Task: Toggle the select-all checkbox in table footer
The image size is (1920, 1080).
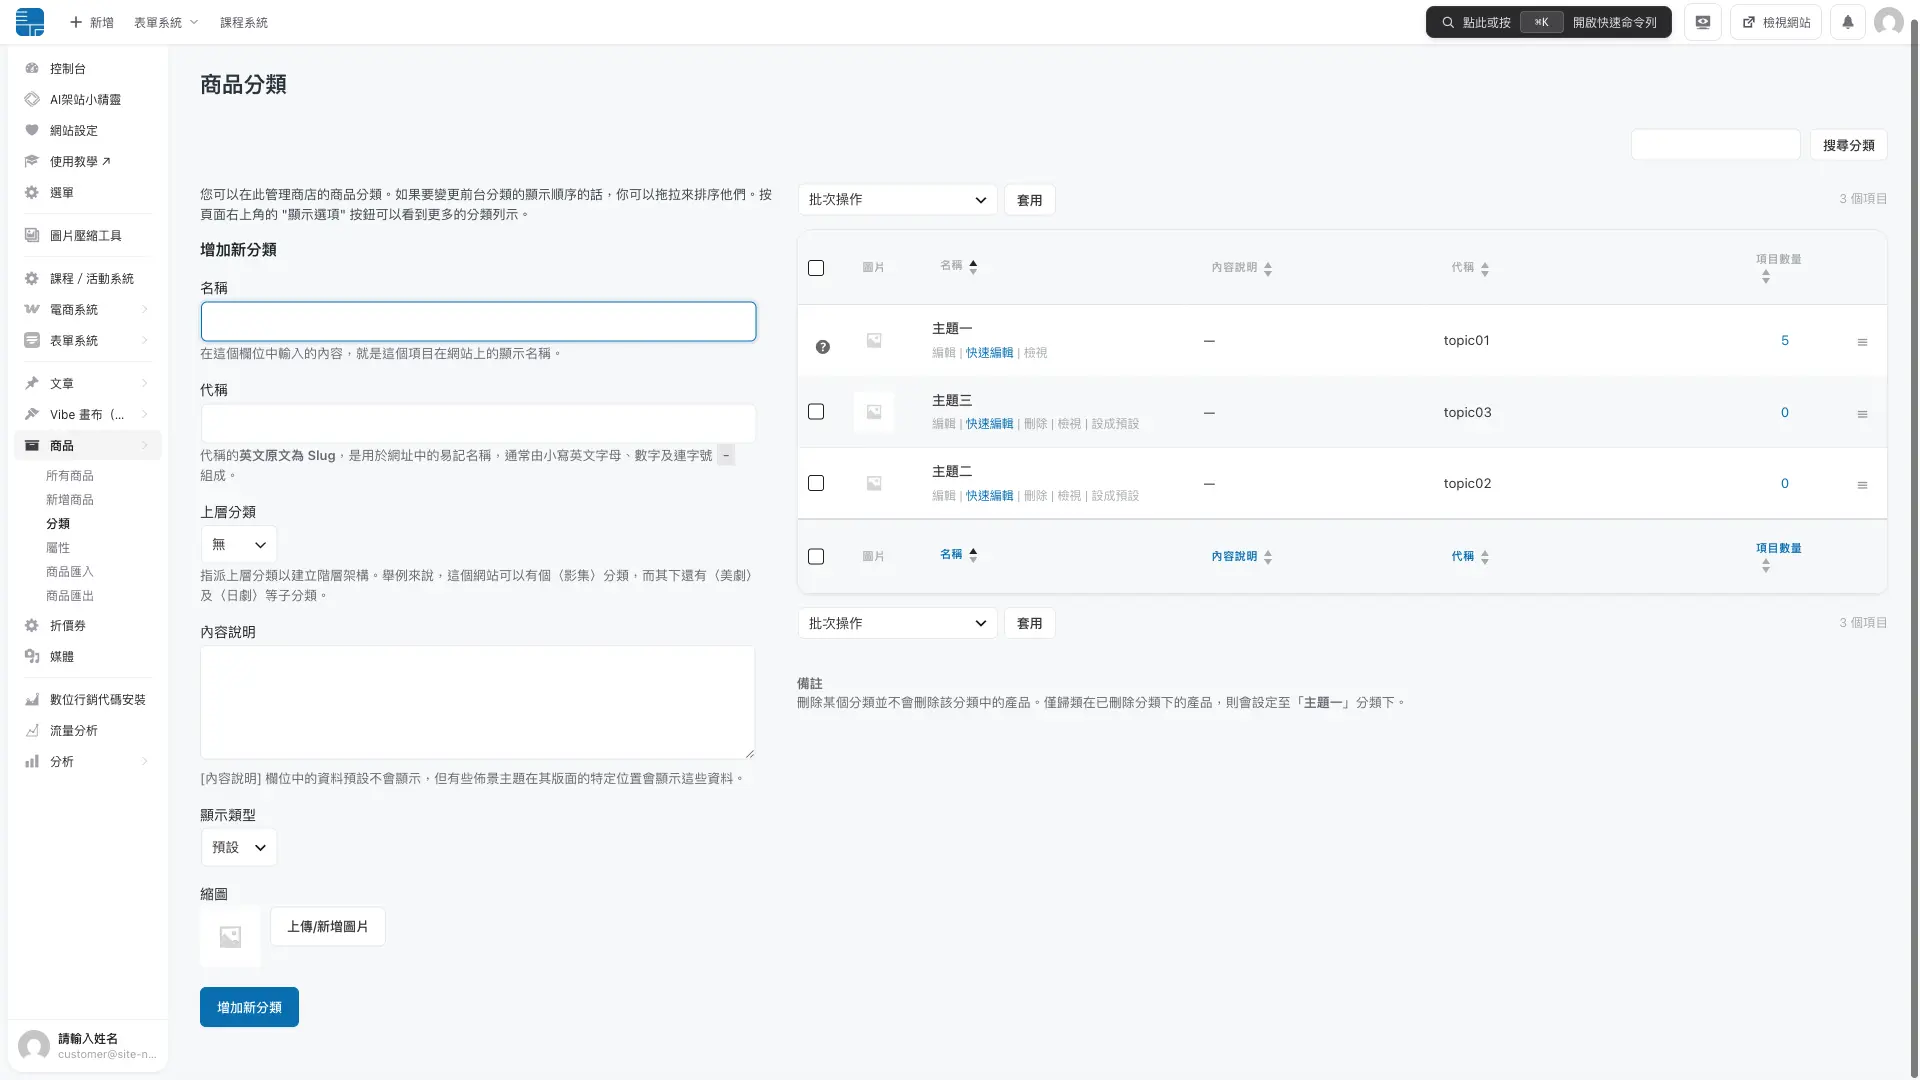Action: (816, 557)
